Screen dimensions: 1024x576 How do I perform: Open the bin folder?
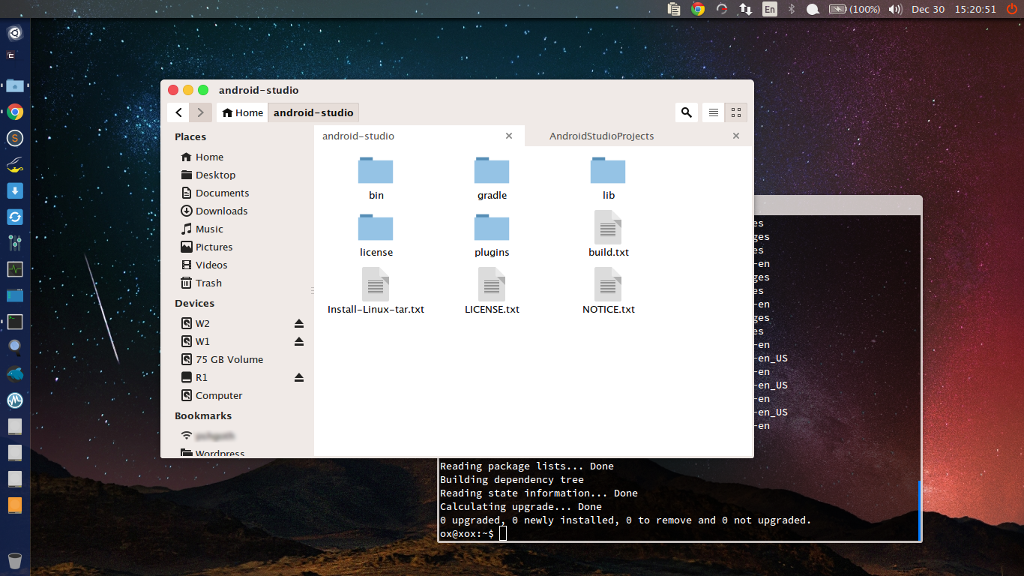376,178
